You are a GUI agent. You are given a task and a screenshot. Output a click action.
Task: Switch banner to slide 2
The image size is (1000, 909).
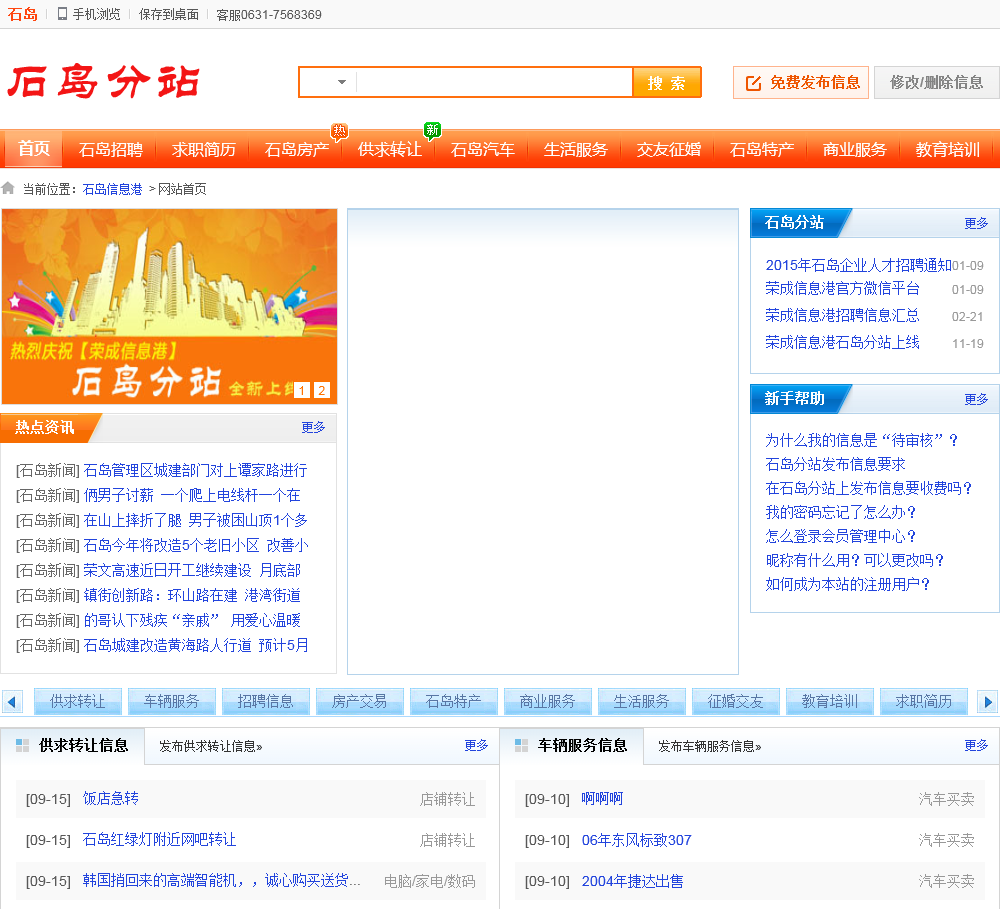pyautogui.click(x=322, y=390)
